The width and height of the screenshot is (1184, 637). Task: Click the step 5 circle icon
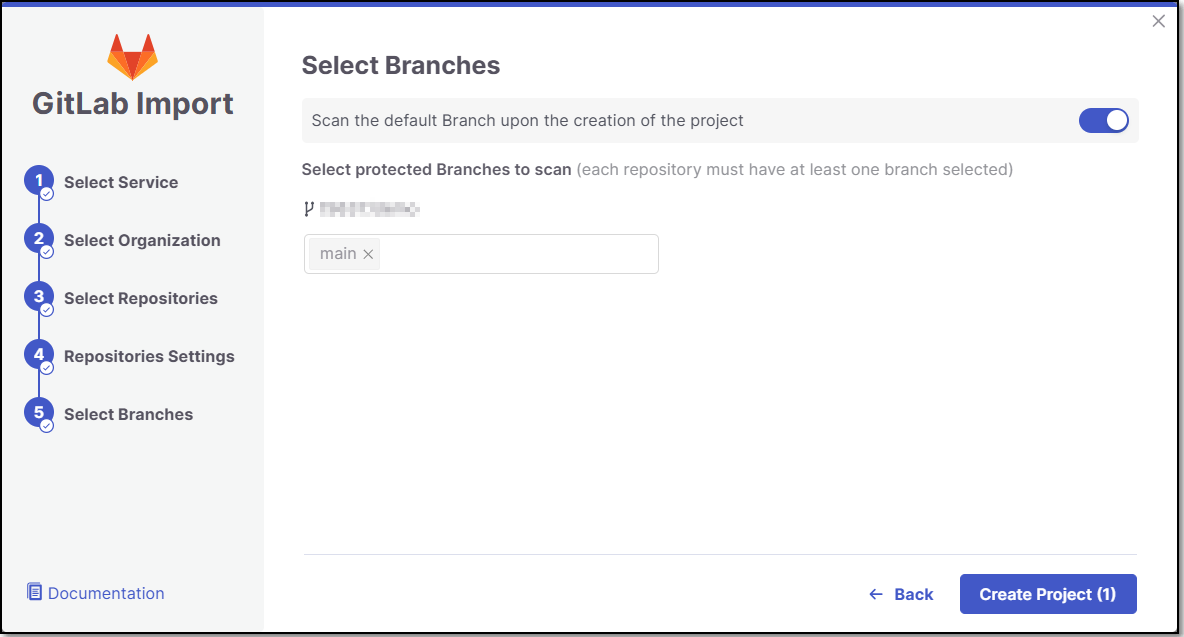coord(39,414)
